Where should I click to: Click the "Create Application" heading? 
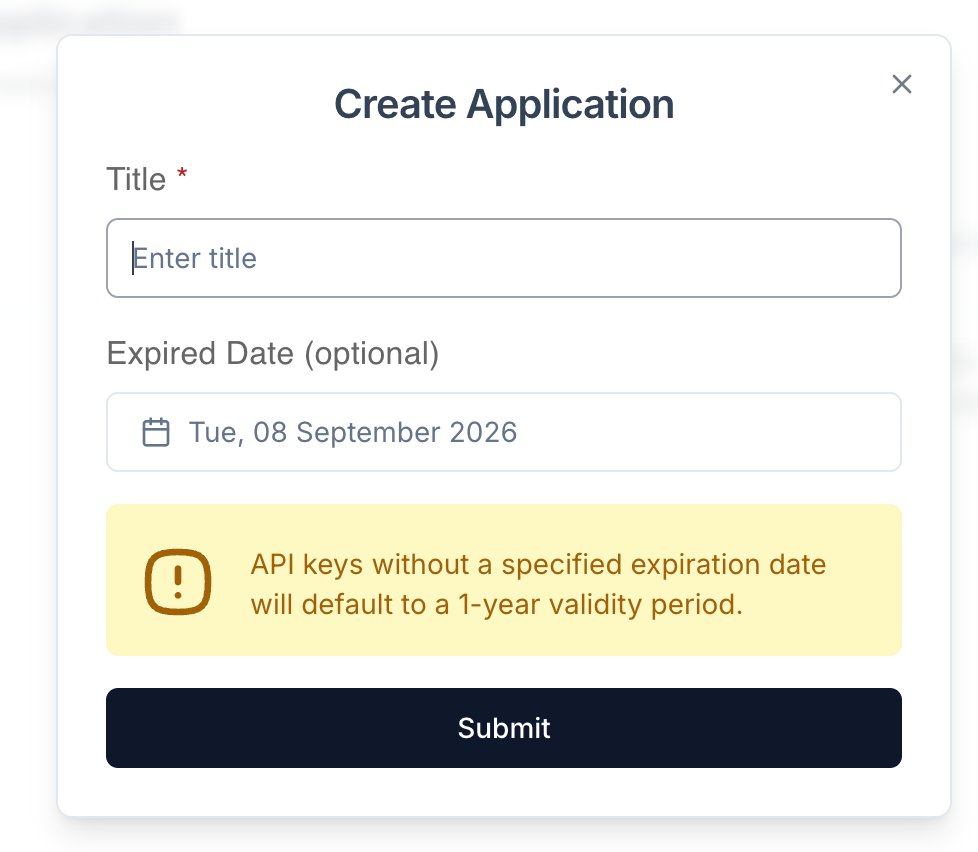tap(504, 105)
